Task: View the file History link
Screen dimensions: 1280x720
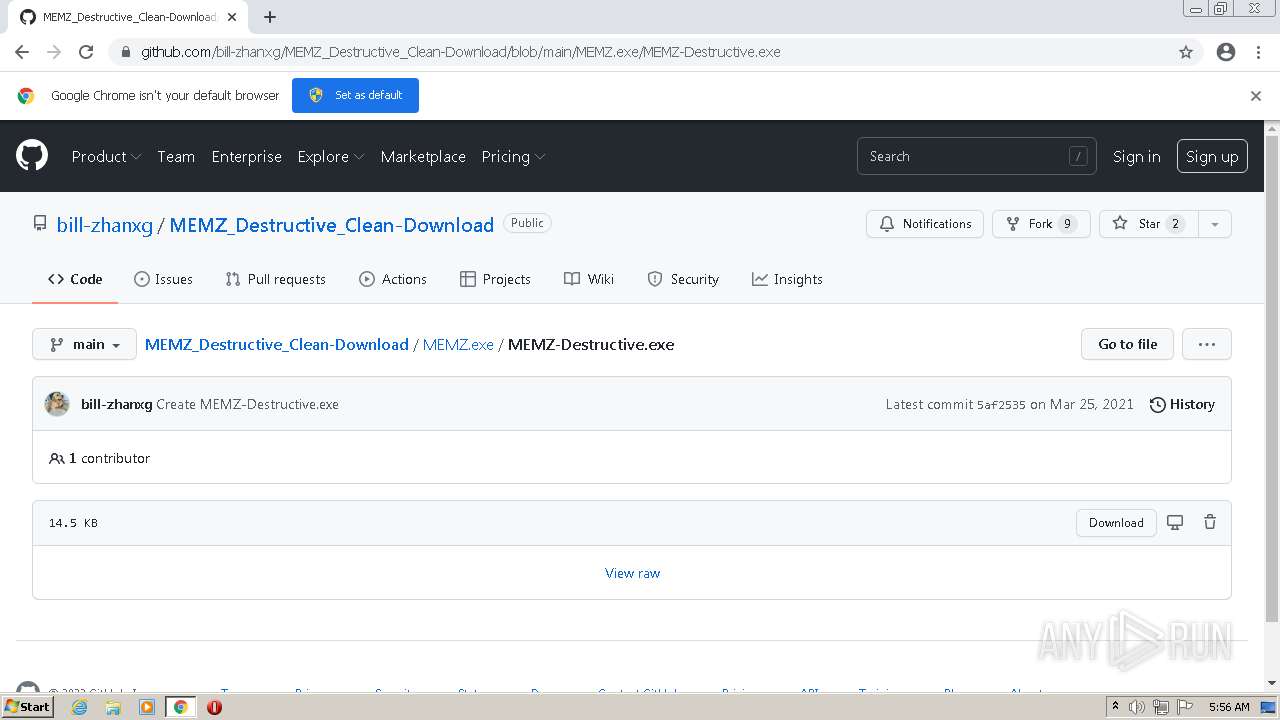Action: [1182, 404]
